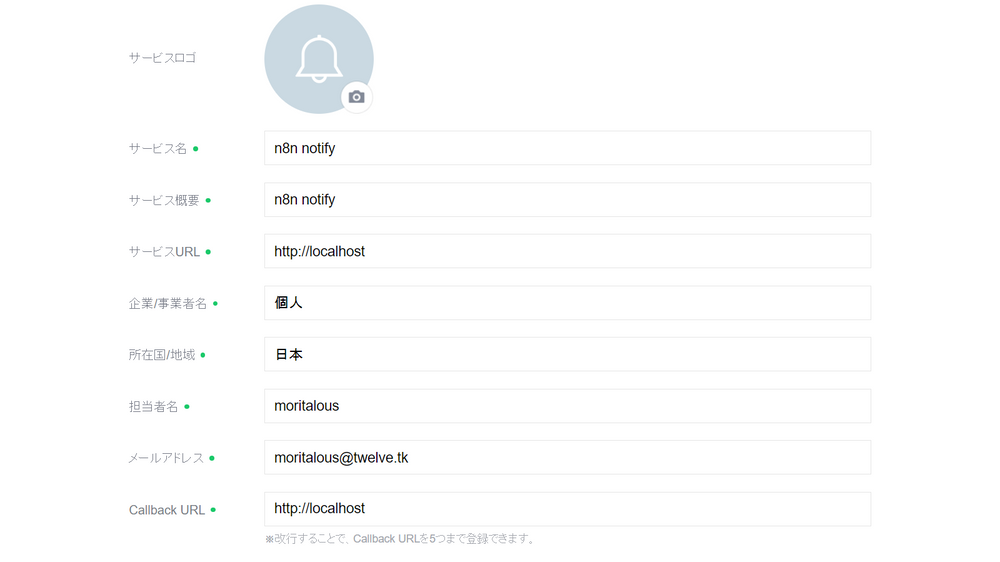Click the 担当者名 label text
The image size is (1000, 562).
(x=153, y=406)
